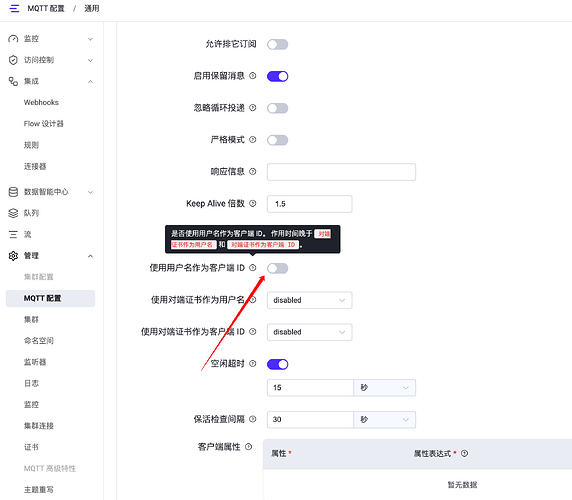Click the 管理 gear icon
The height and width of the screenshot is (500, 572).
click(13, 256)
